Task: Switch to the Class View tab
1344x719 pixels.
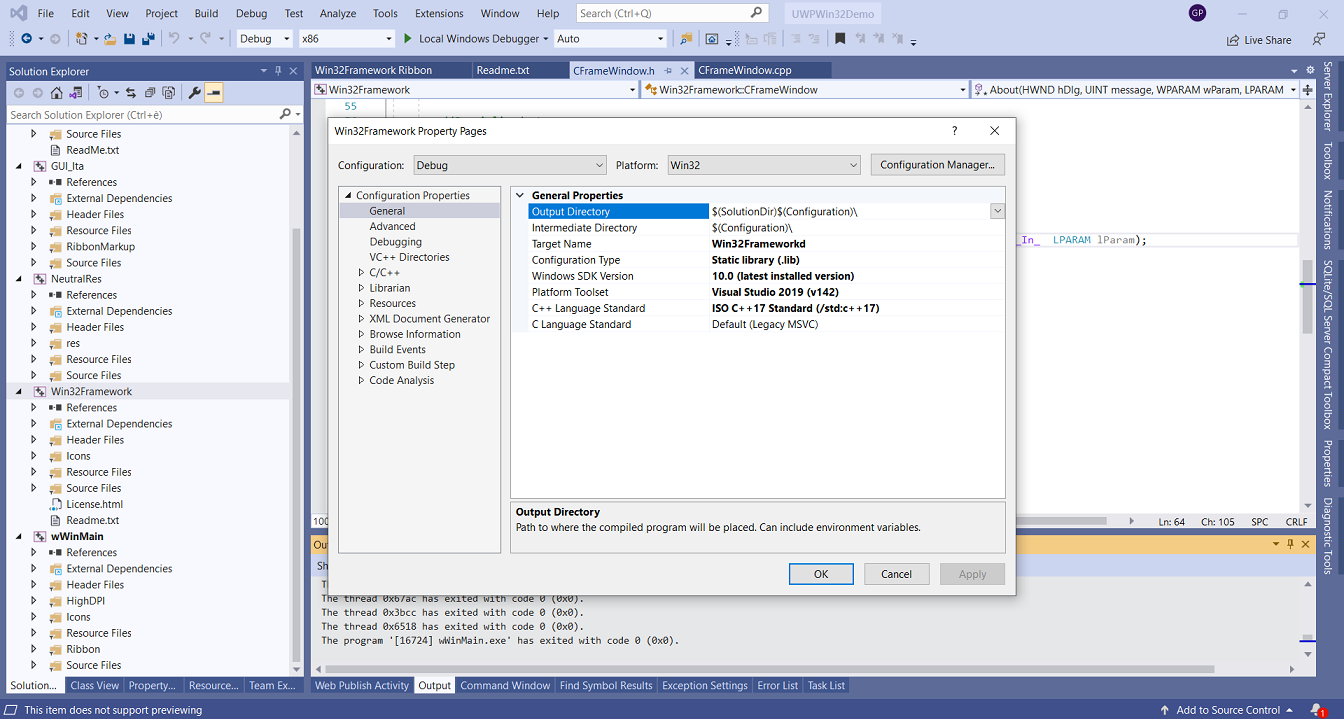Action: coord(94,686)
